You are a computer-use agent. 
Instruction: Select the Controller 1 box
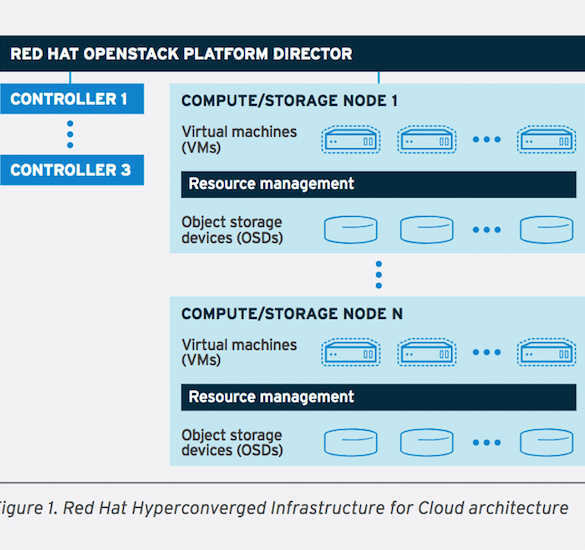click(x=72, y=99)
